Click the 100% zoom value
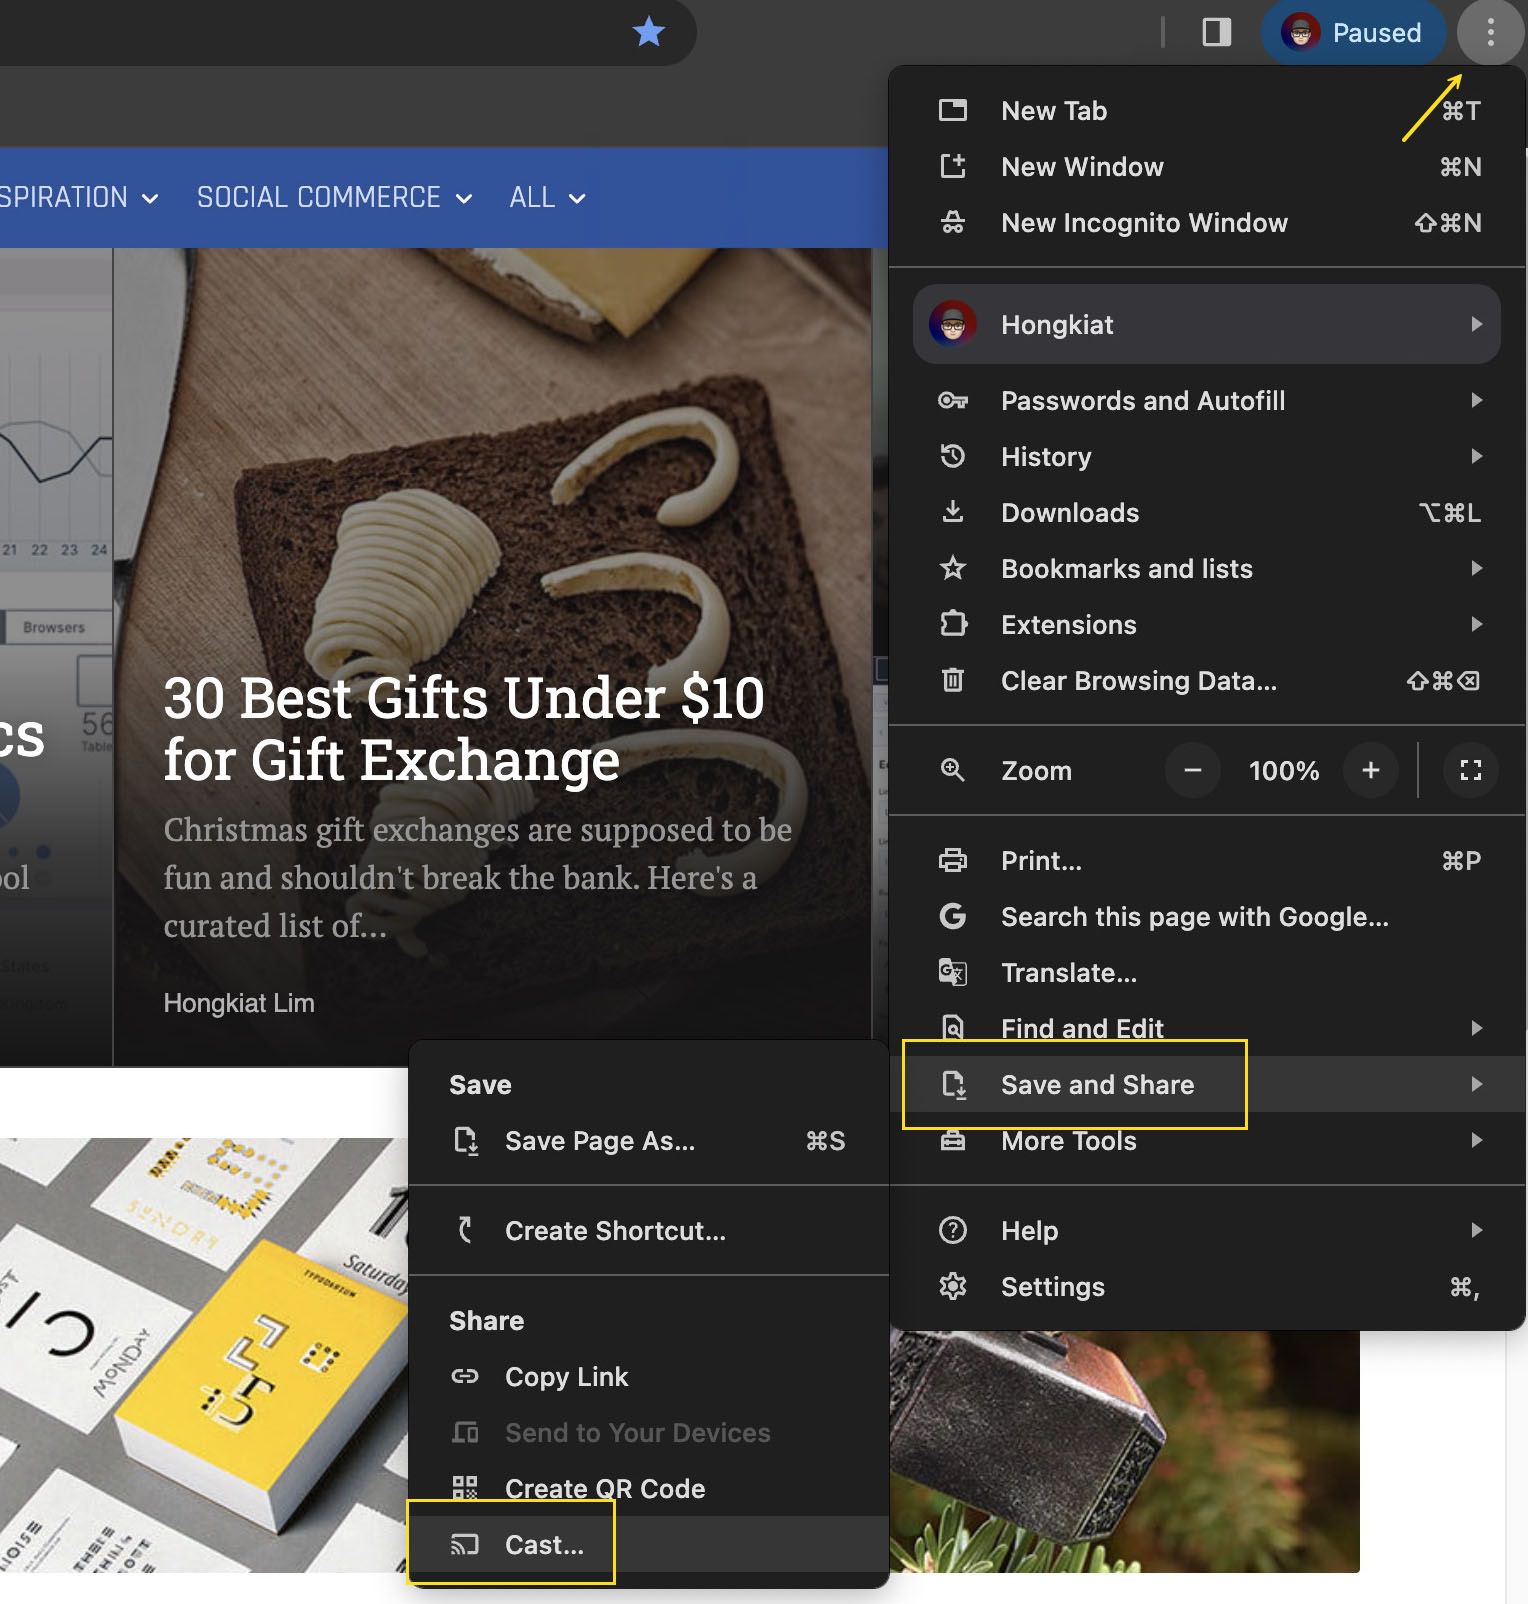The width and height of the screenshot is (1528, 1604). (1284, 771)
